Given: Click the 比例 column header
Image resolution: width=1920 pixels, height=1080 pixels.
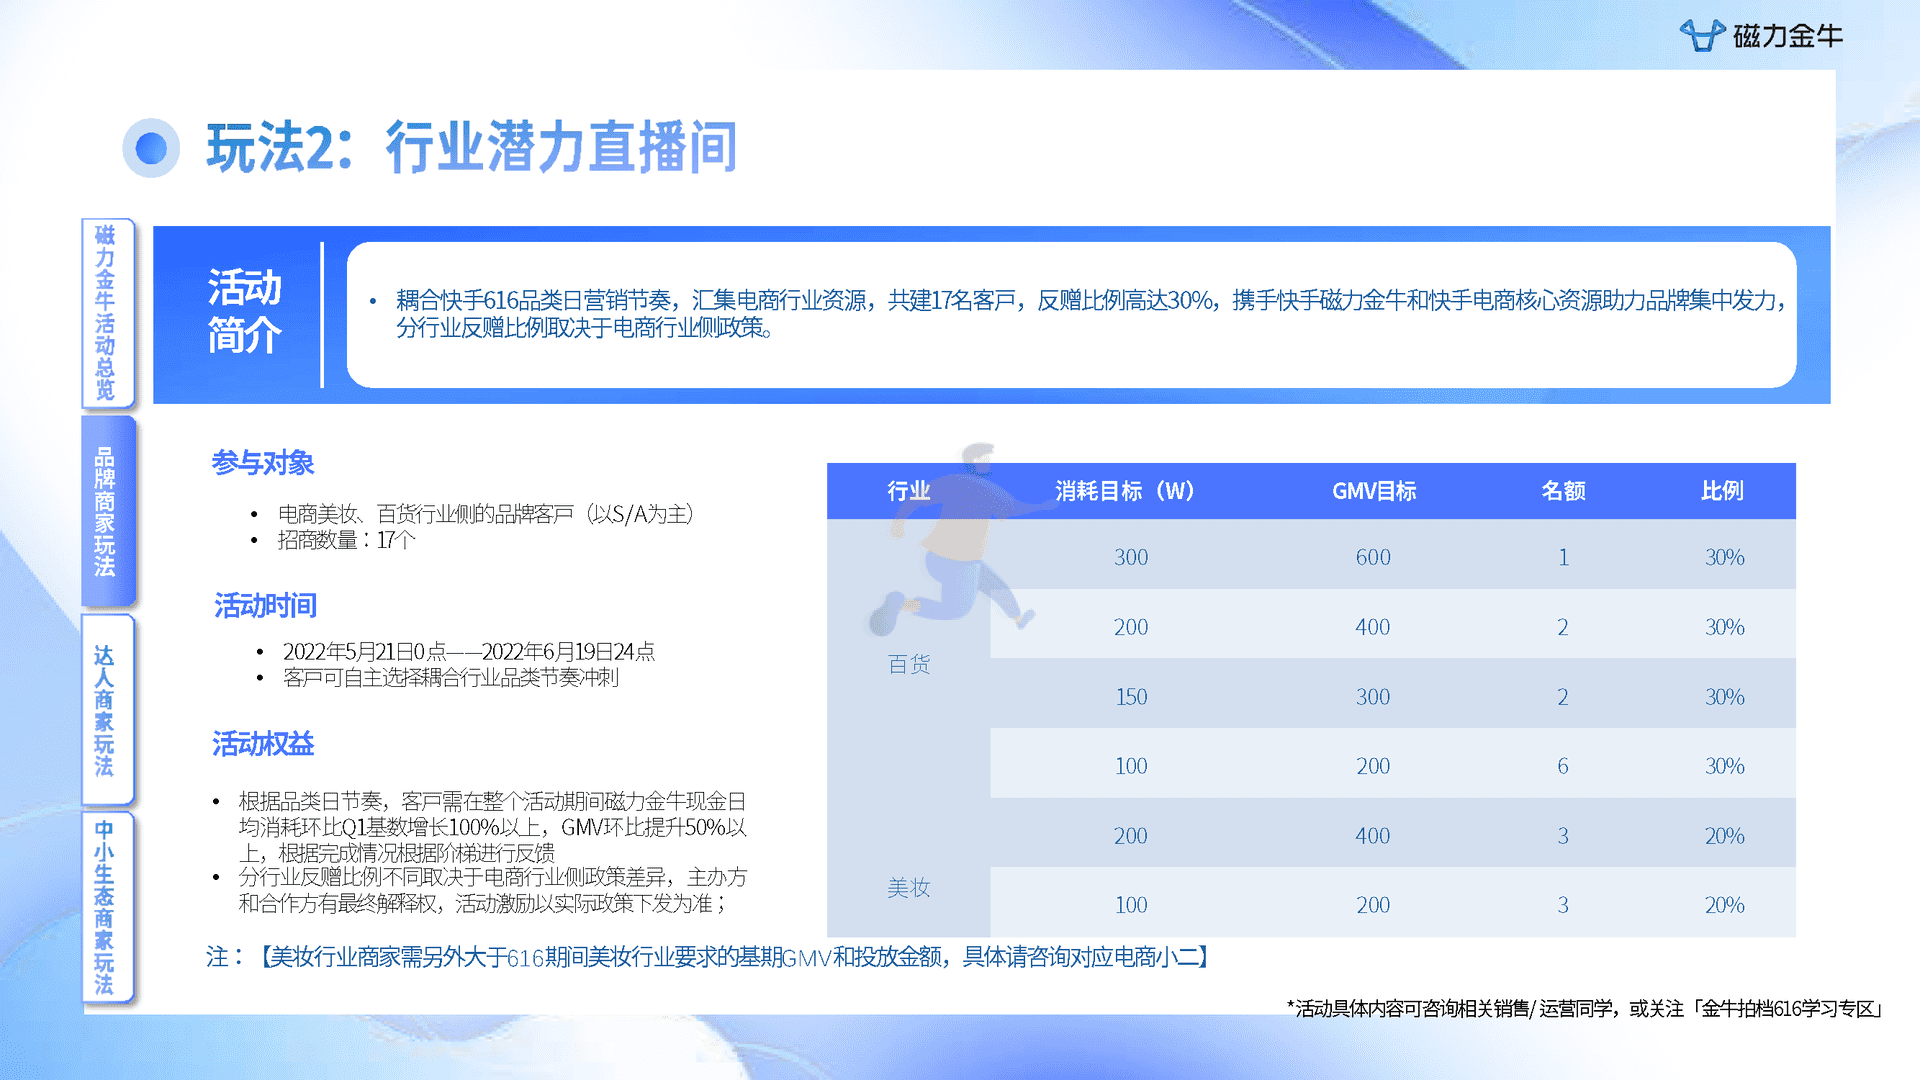Looking at the screenshot, I should click(x=1722, y=491).
